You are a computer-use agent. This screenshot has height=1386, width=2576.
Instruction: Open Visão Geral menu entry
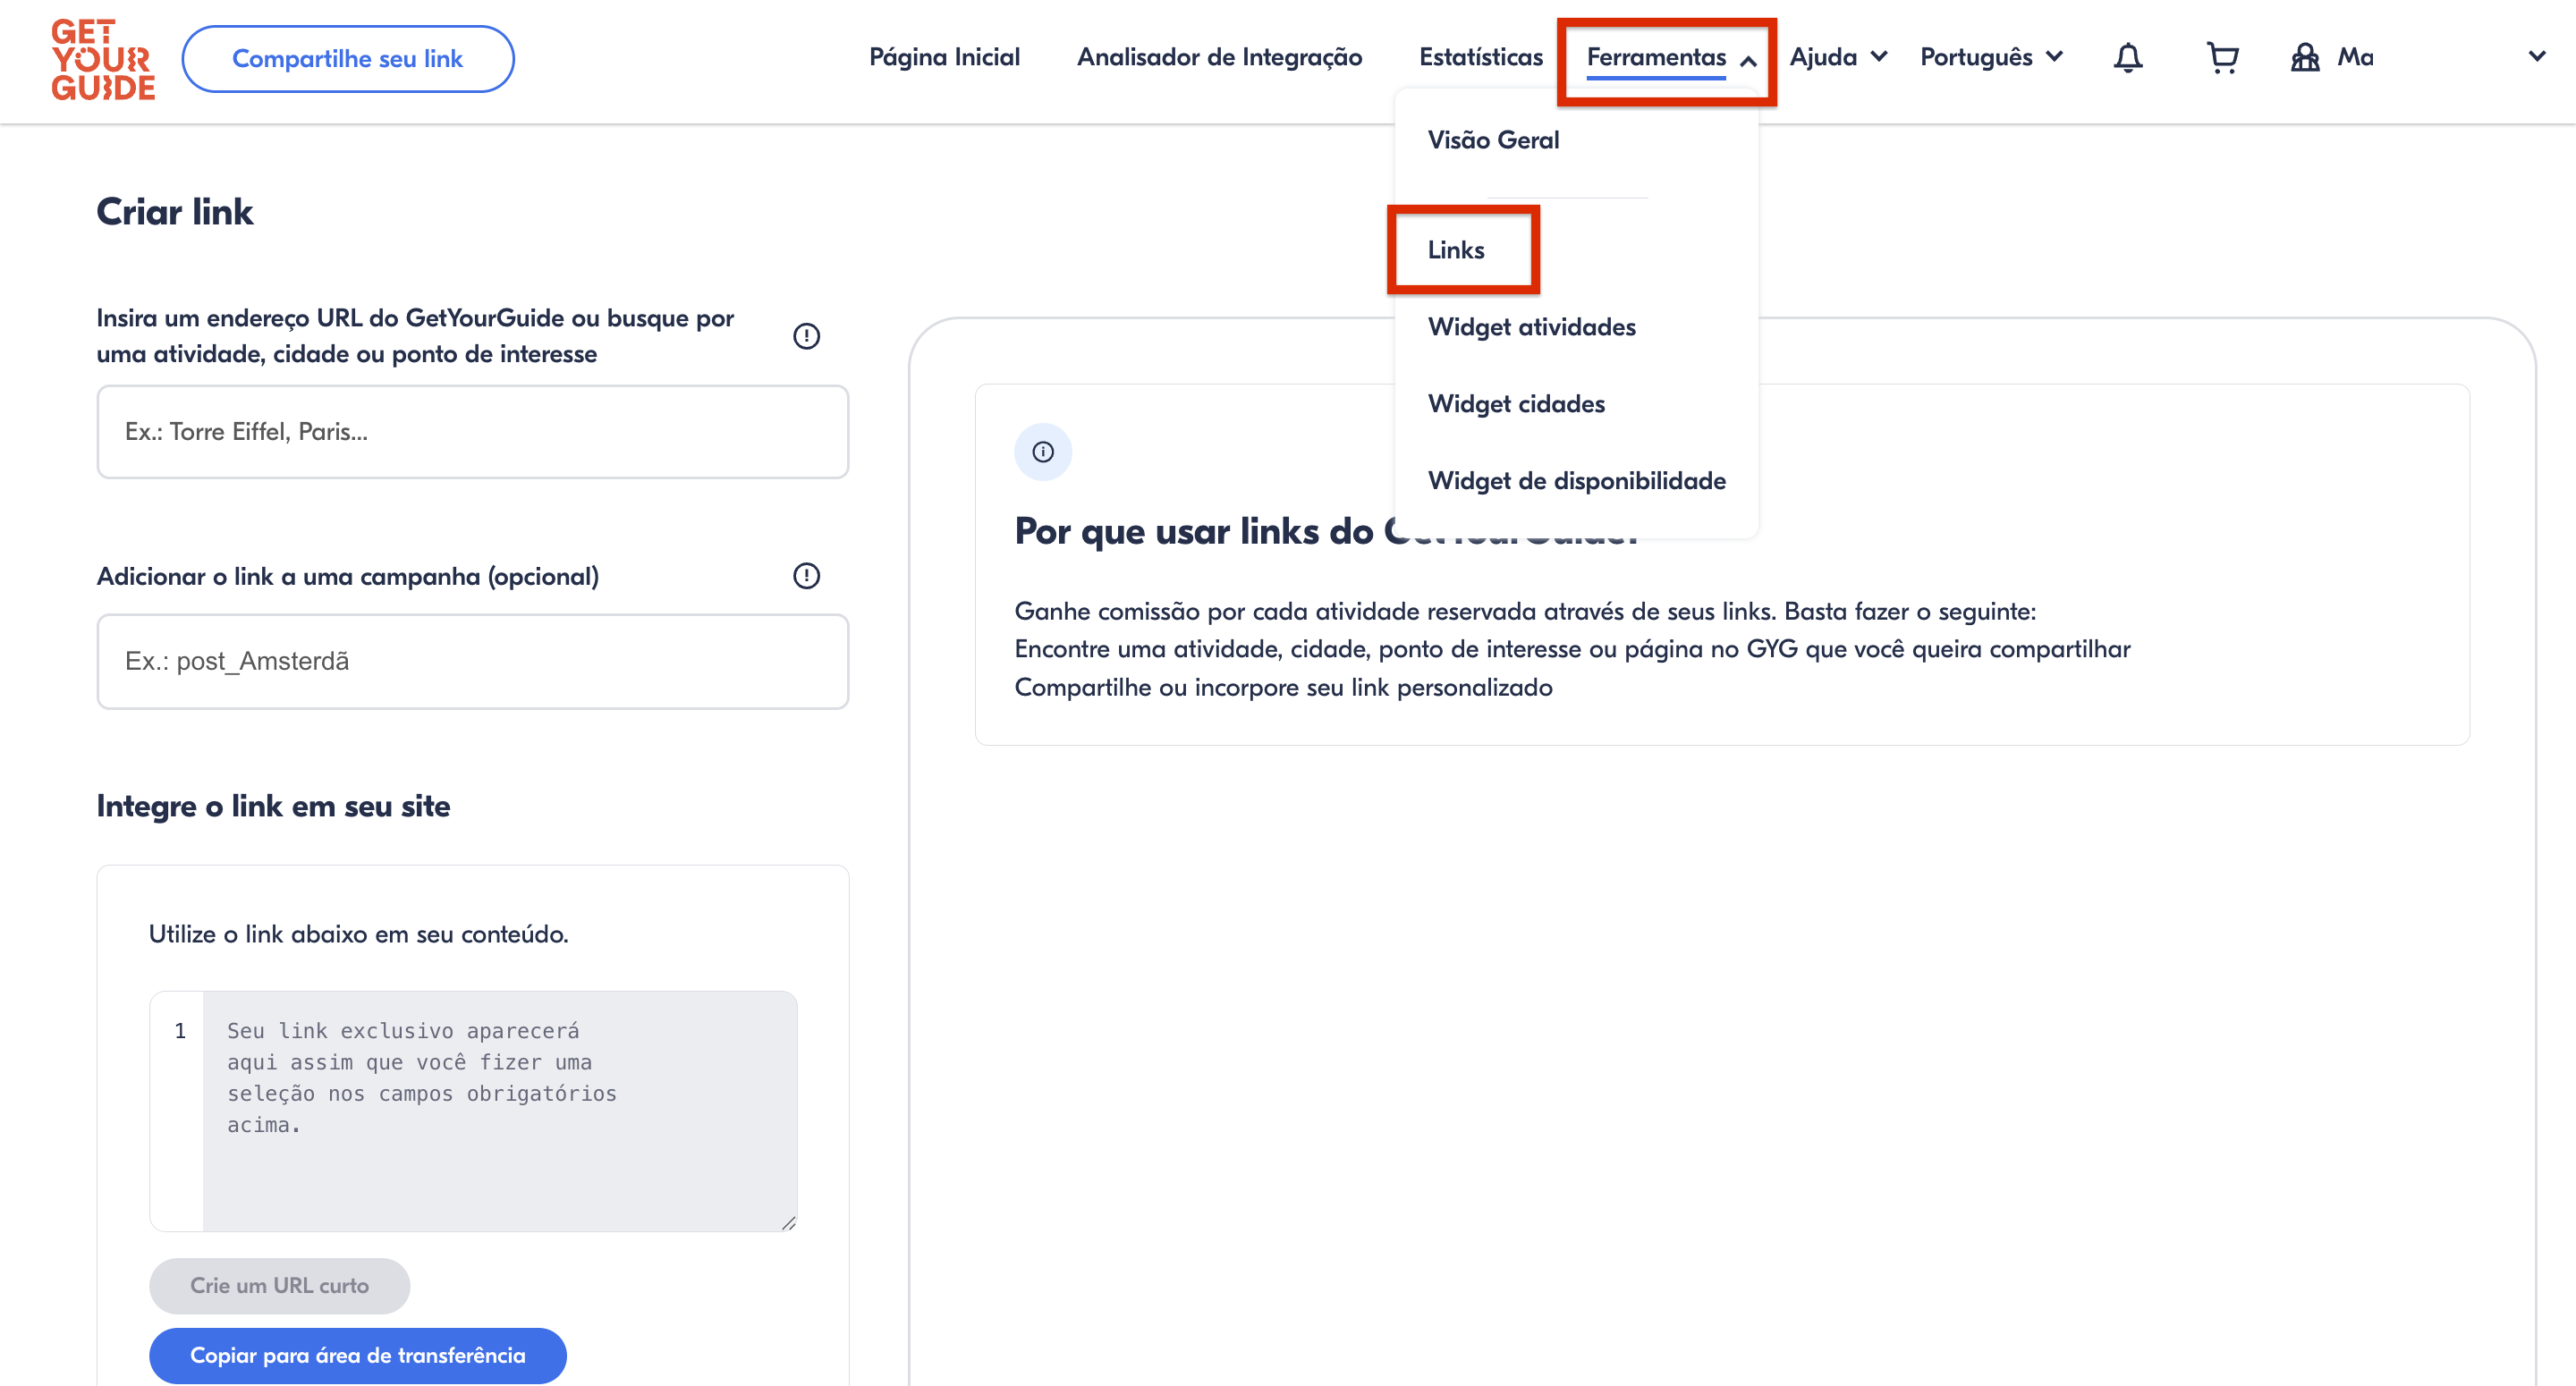(x=1493, y=140)
